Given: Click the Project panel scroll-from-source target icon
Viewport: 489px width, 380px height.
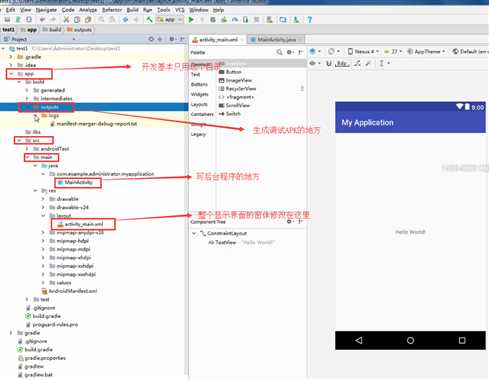Looking at the screenshot, I should tap(151, 39).
